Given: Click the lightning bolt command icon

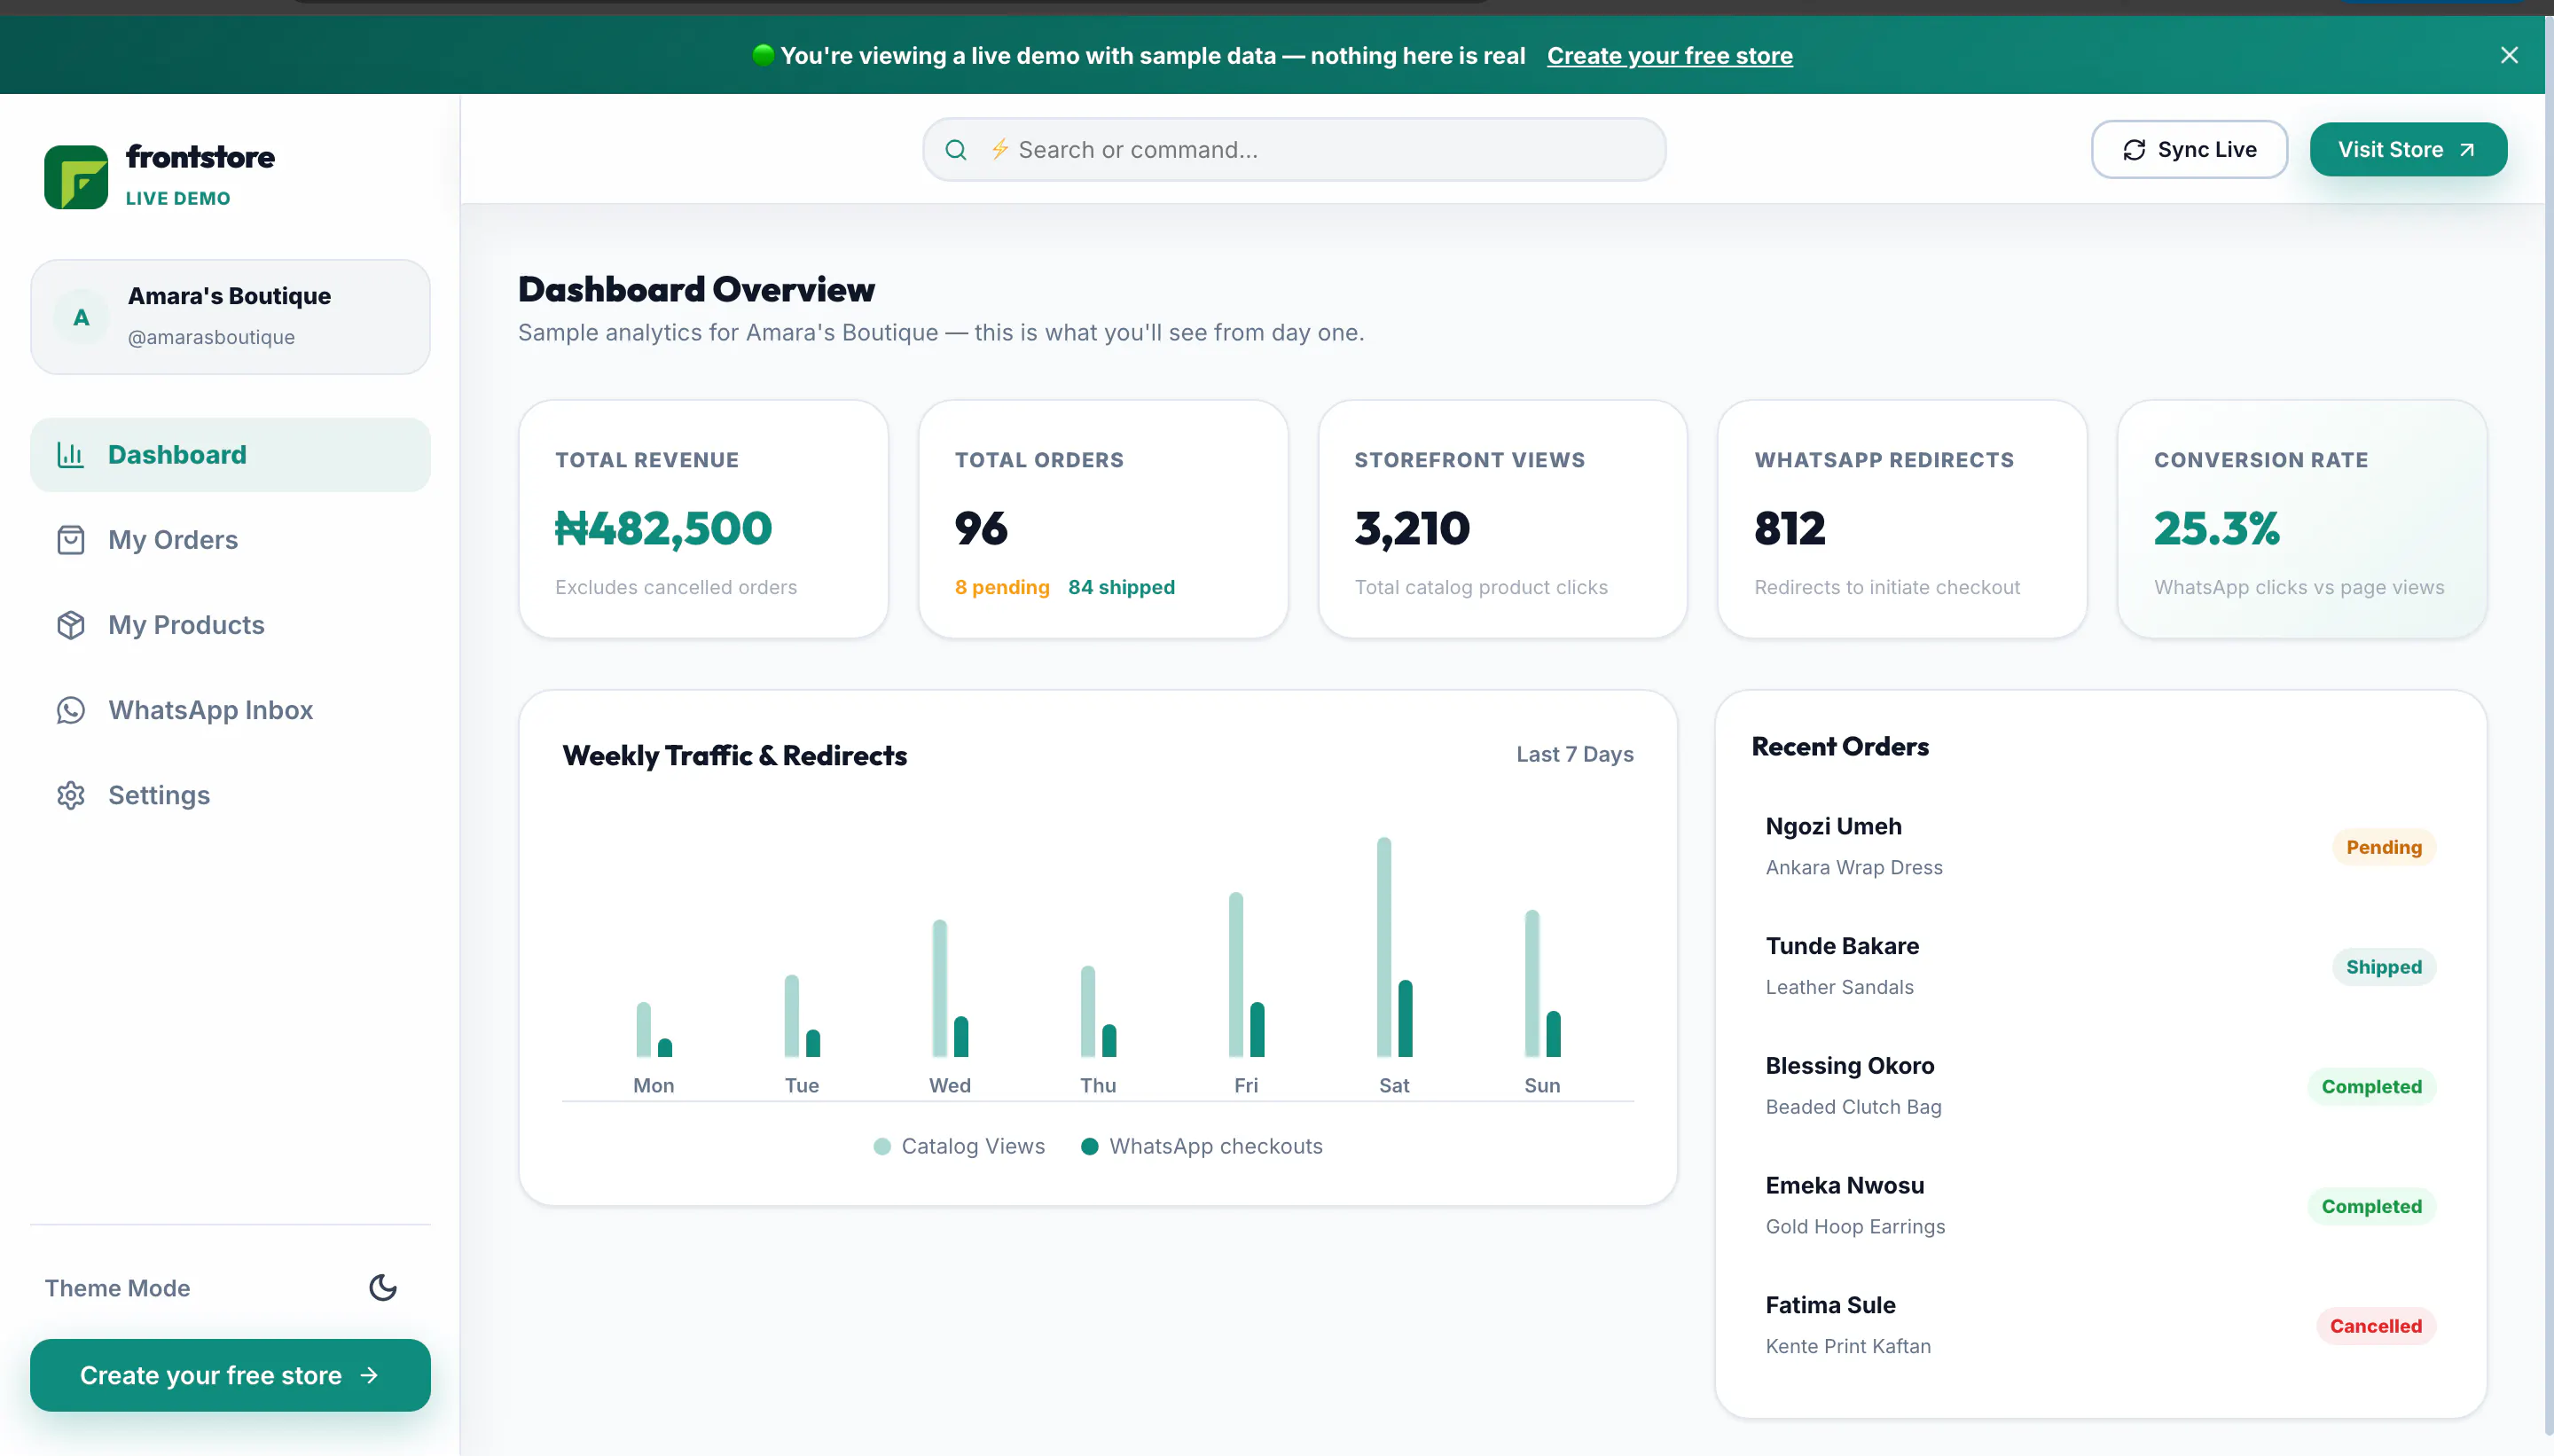Looking at the screenshot, I should (999, 149).
